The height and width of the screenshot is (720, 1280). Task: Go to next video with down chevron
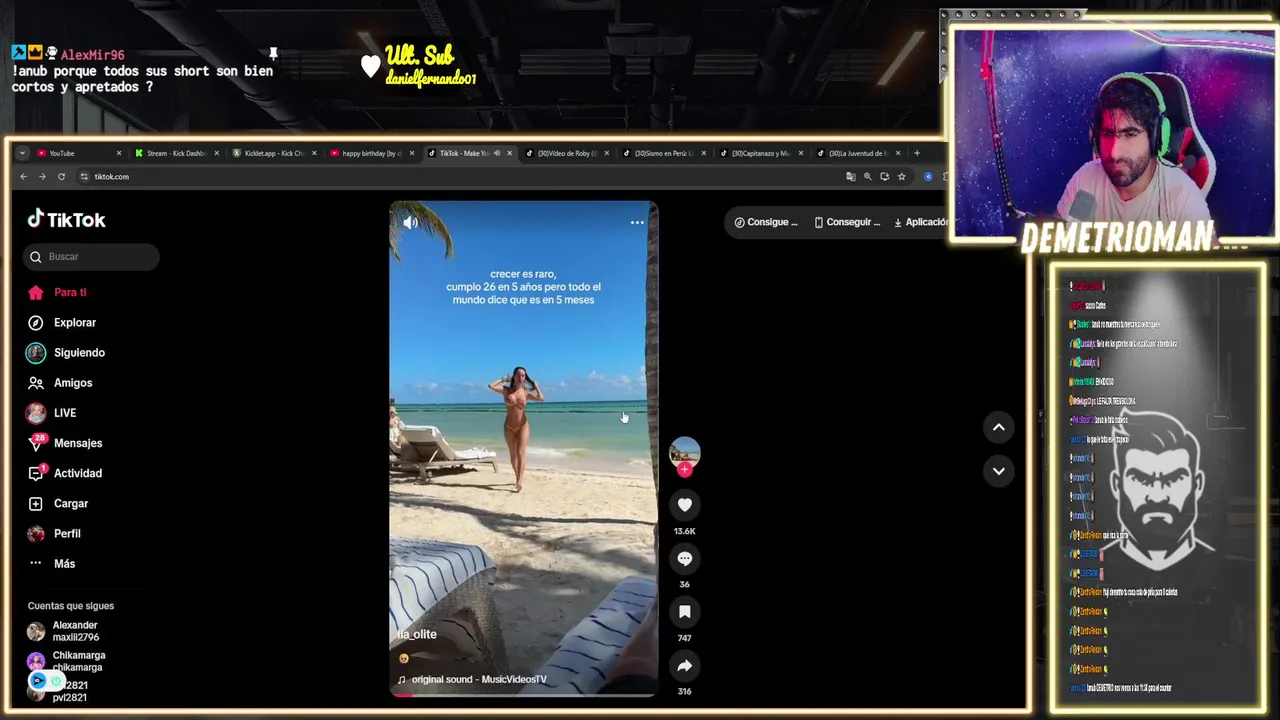coord(998,471)
